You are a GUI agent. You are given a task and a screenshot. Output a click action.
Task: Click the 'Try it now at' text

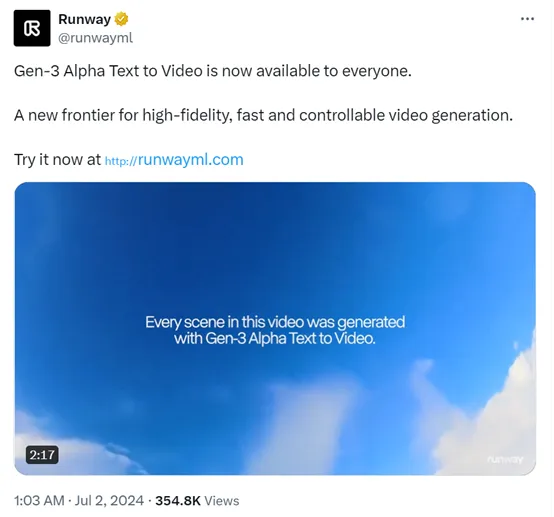57,160
